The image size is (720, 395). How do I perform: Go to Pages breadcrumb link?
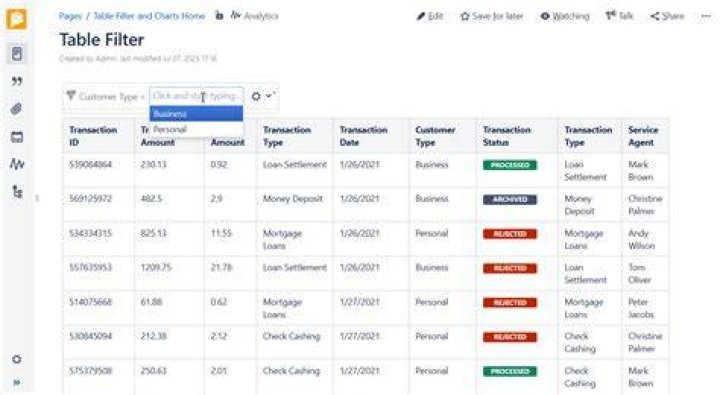click(70, 16)
